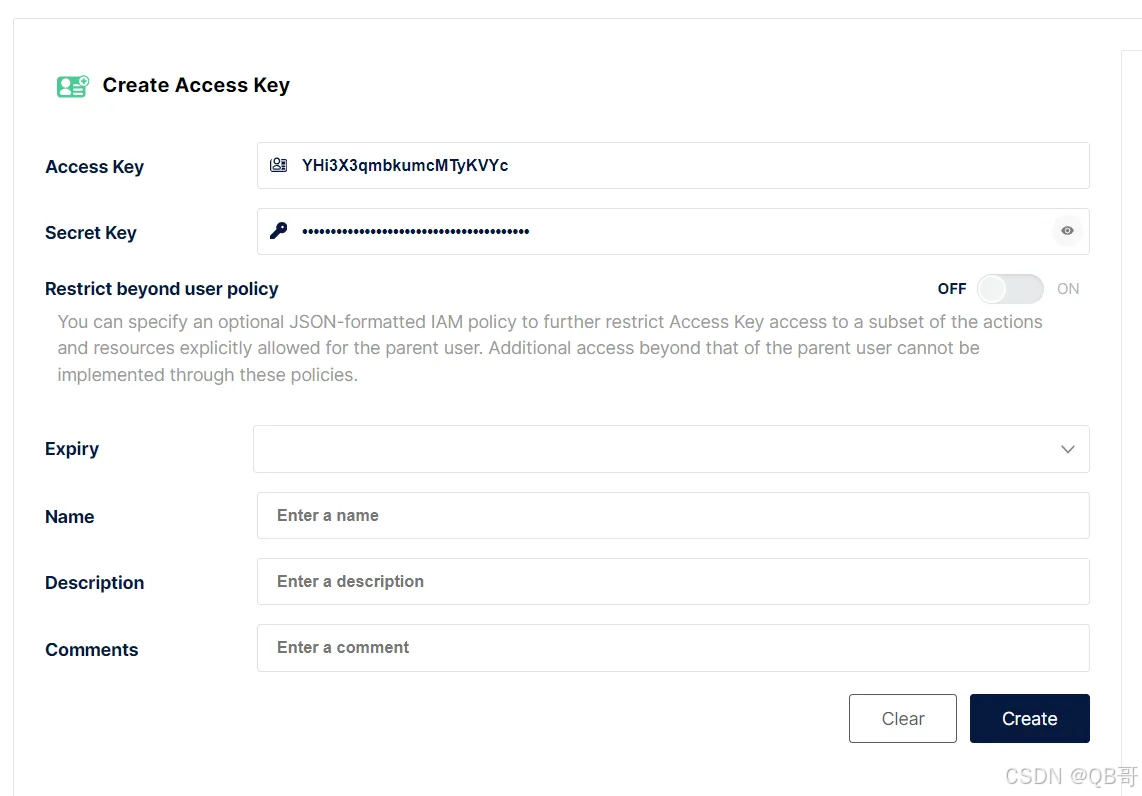
Task: Expand Expiry using the chevron arrow
Action: pyautogui.click(x=1068, y=449)
